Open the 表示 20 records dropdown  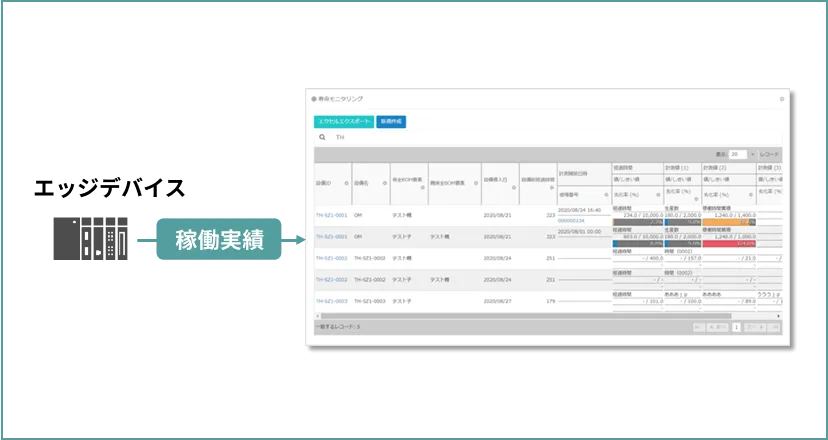click(x=737, y=154)
